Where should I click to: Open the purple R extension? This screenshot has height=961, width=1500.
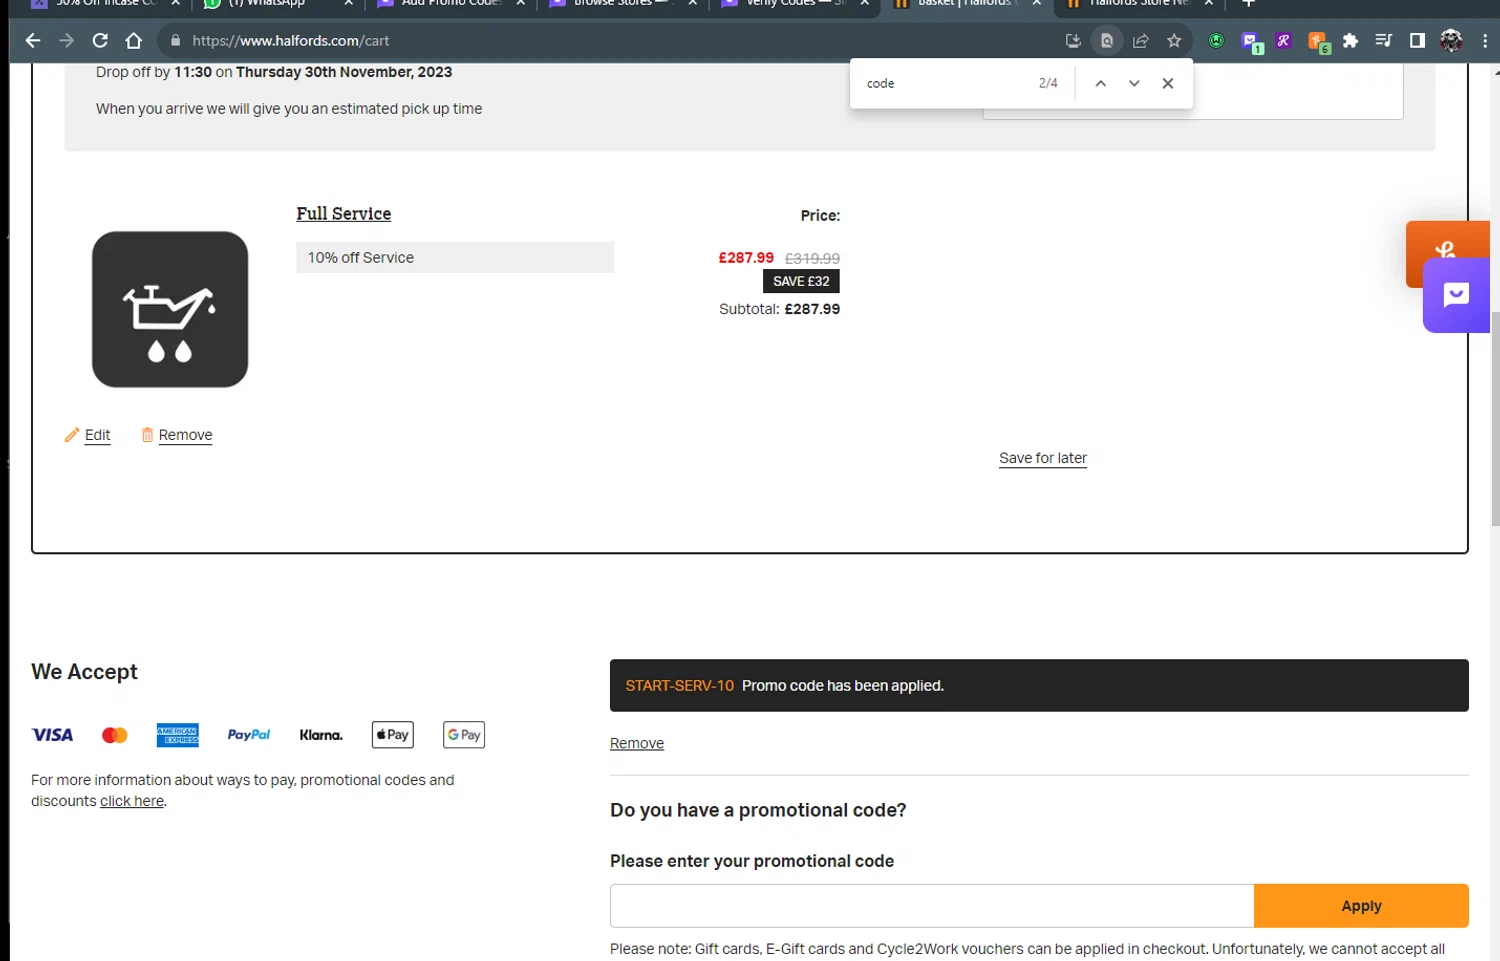[x=1284, y=41]
